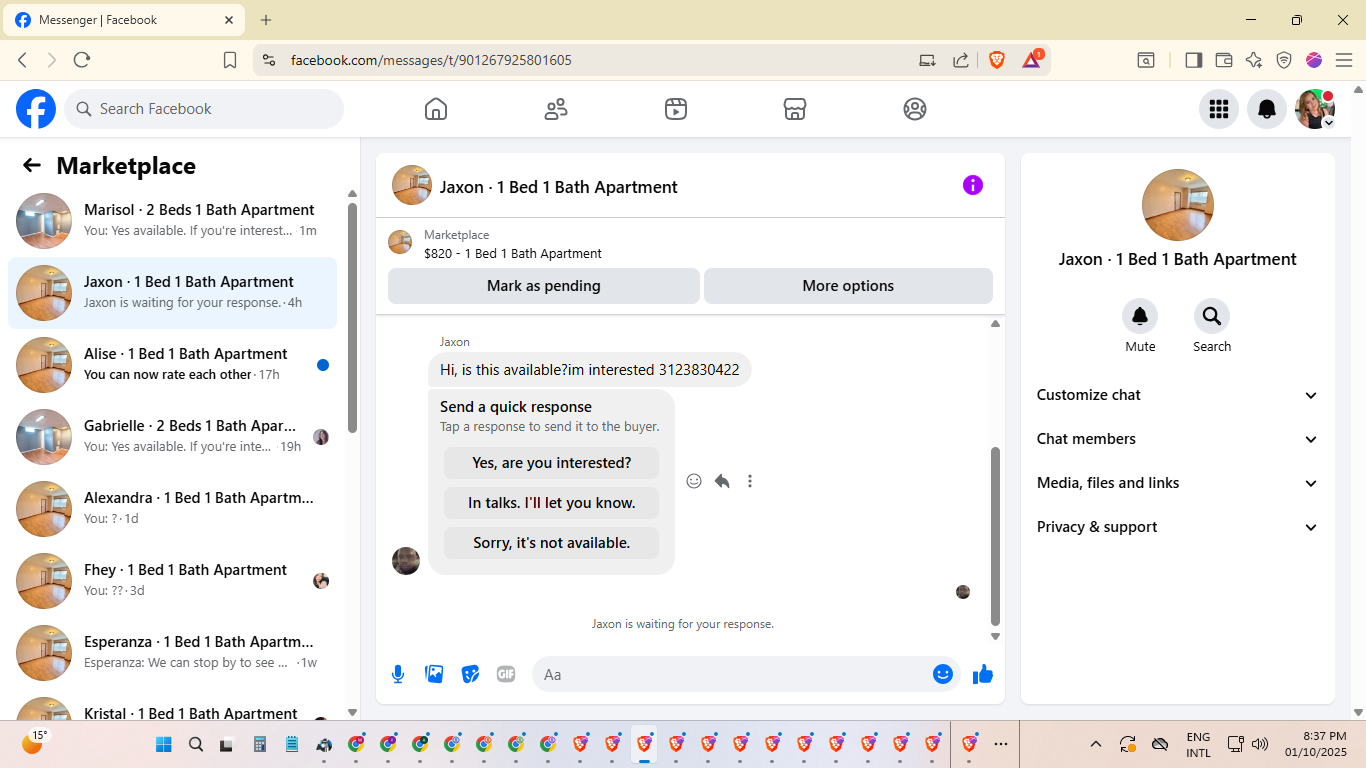Open the Brave Leo AI sparkle icon
This screenshot has width=1366, height=768.
click(1254, 60)
